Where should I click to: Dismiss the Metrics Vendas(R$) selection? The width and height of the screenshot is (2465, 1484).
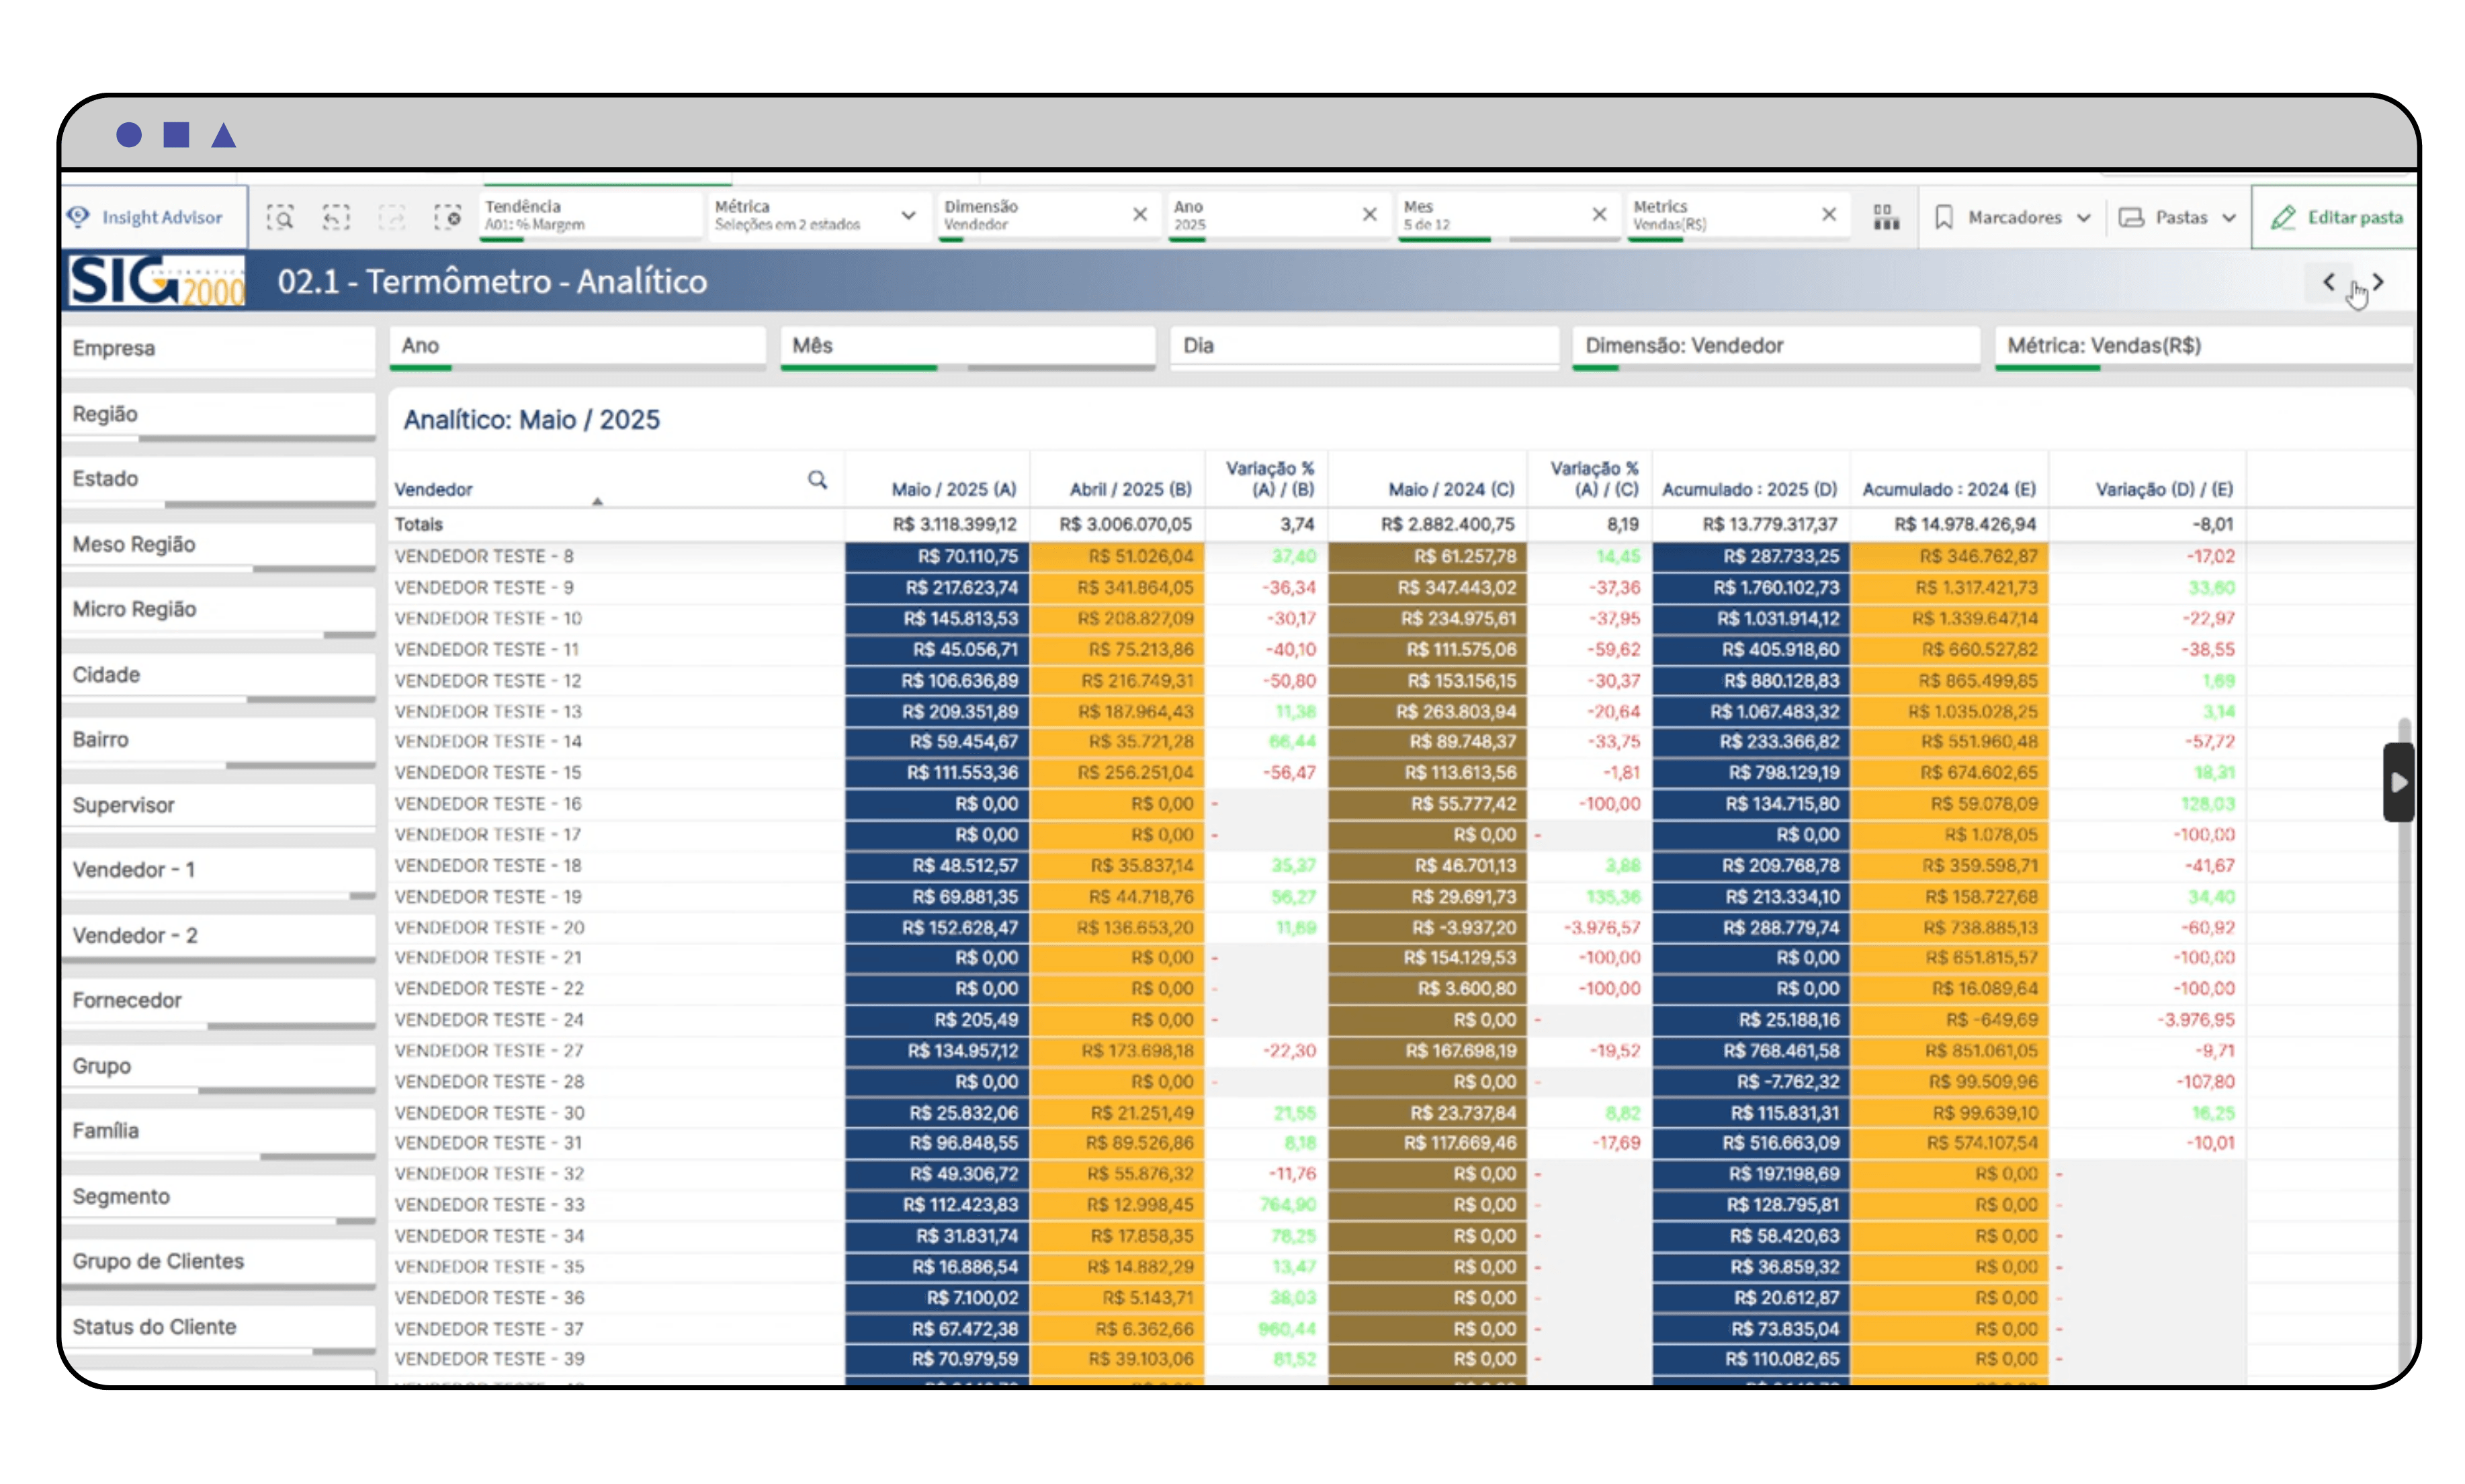1829,214
